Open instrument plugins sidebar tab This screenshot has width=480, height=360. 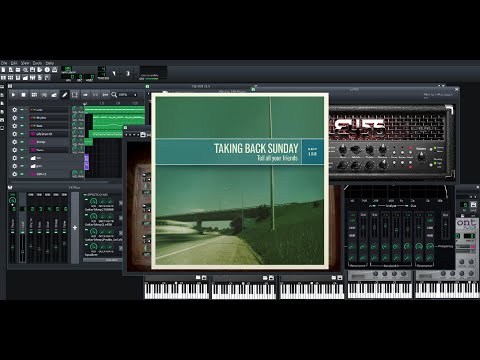pyautogui.click(x=2, y=87)
